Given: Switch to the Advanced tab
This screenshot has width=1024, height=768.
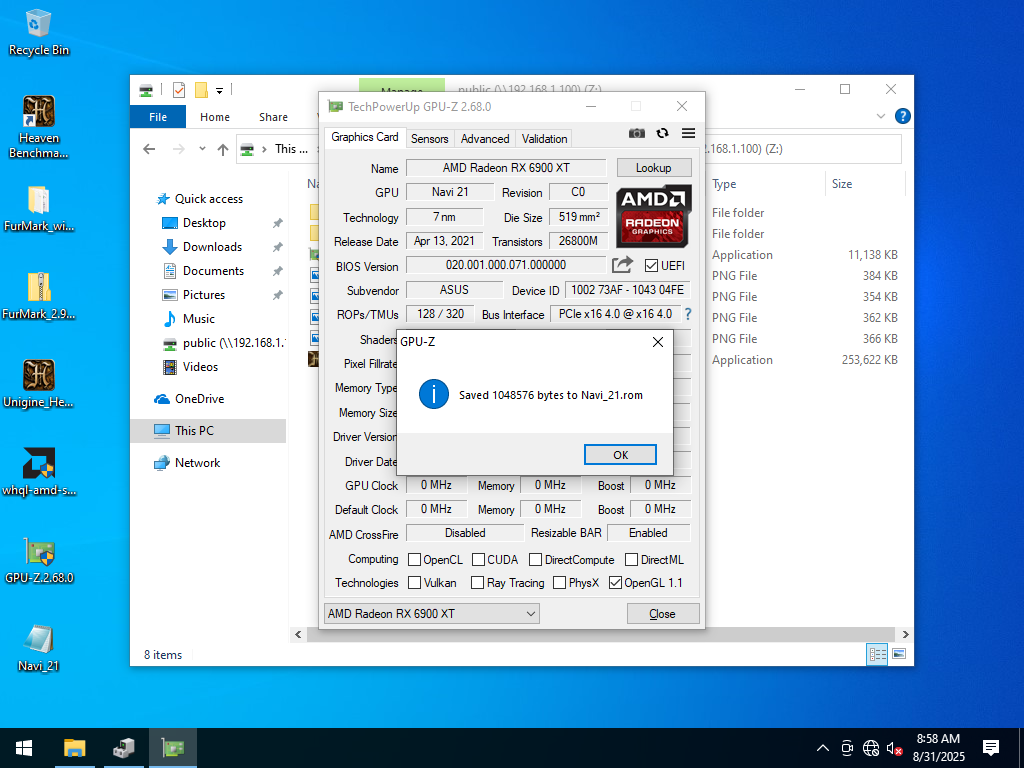Looking at the screenshot, I should [x=485, y=138].
